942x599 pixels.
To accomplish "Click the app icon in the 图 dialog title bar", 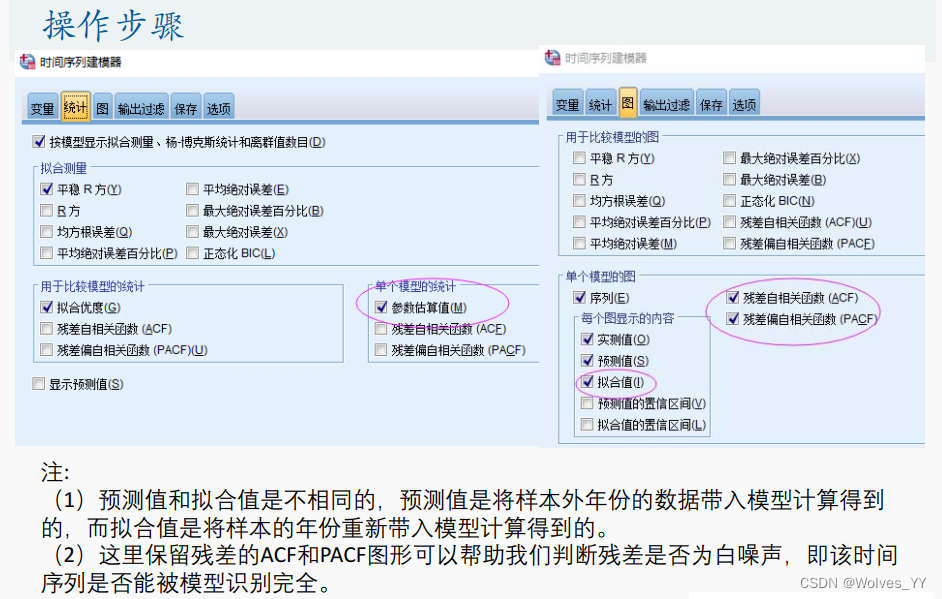I will click(553, 58).
